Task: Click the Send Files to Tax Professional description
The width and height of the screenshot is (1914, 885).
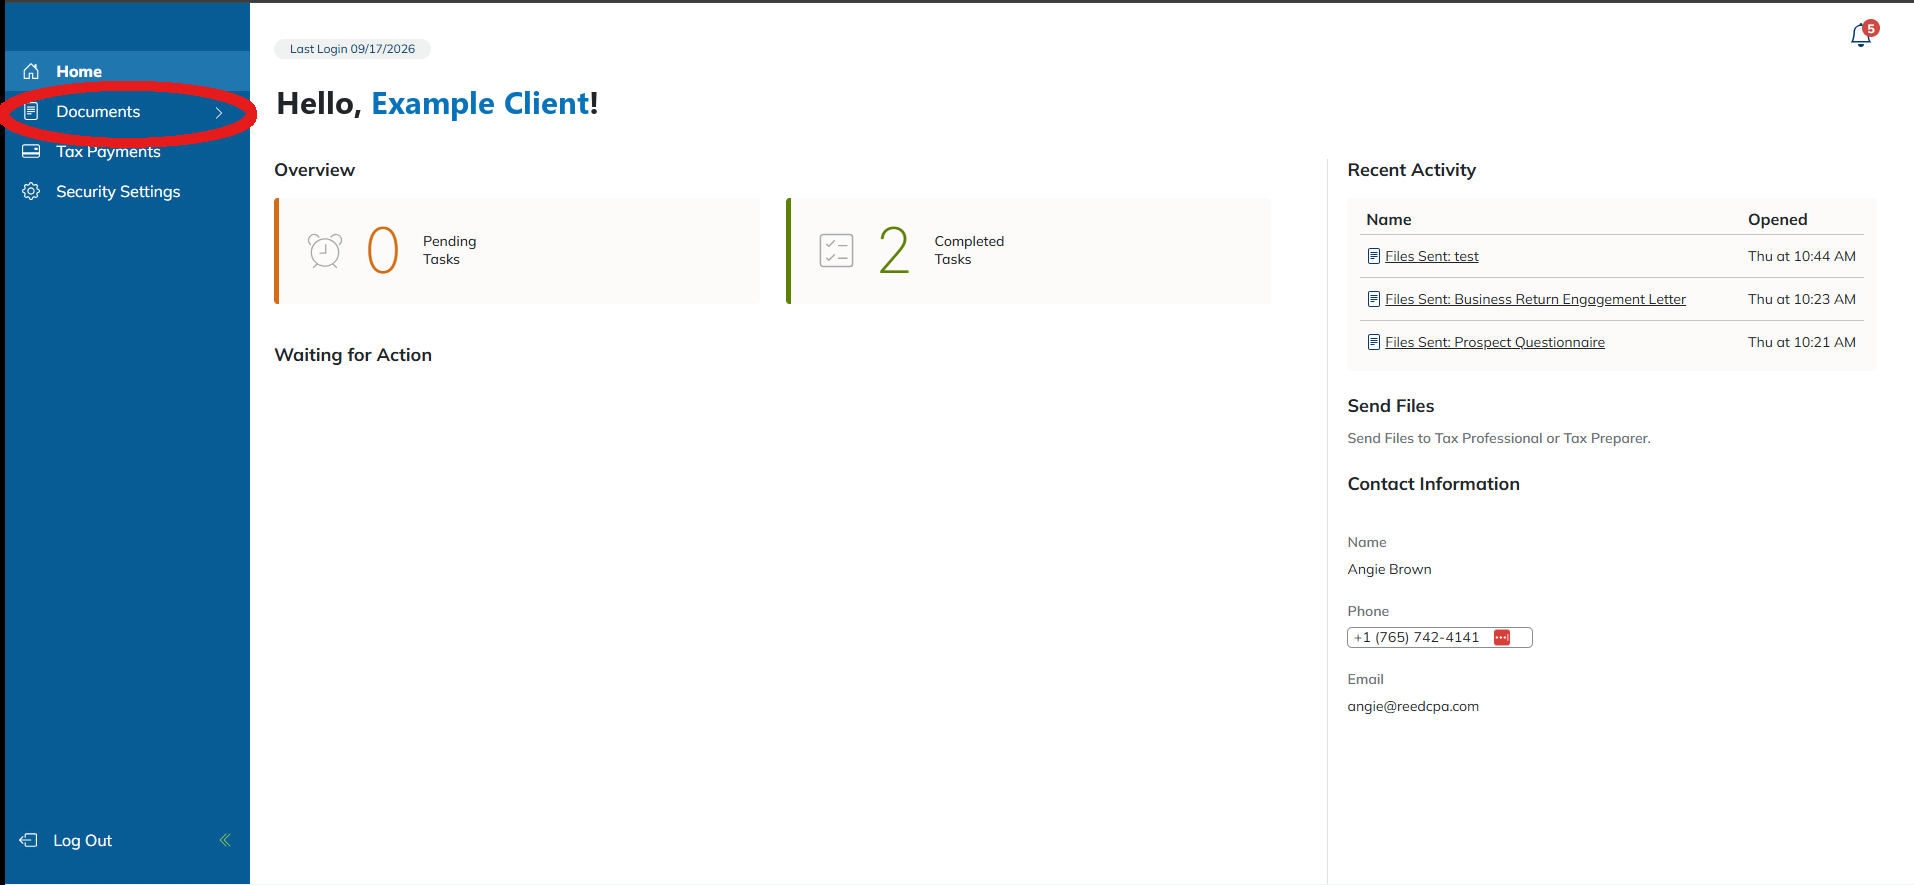Action: (1499, 438)
